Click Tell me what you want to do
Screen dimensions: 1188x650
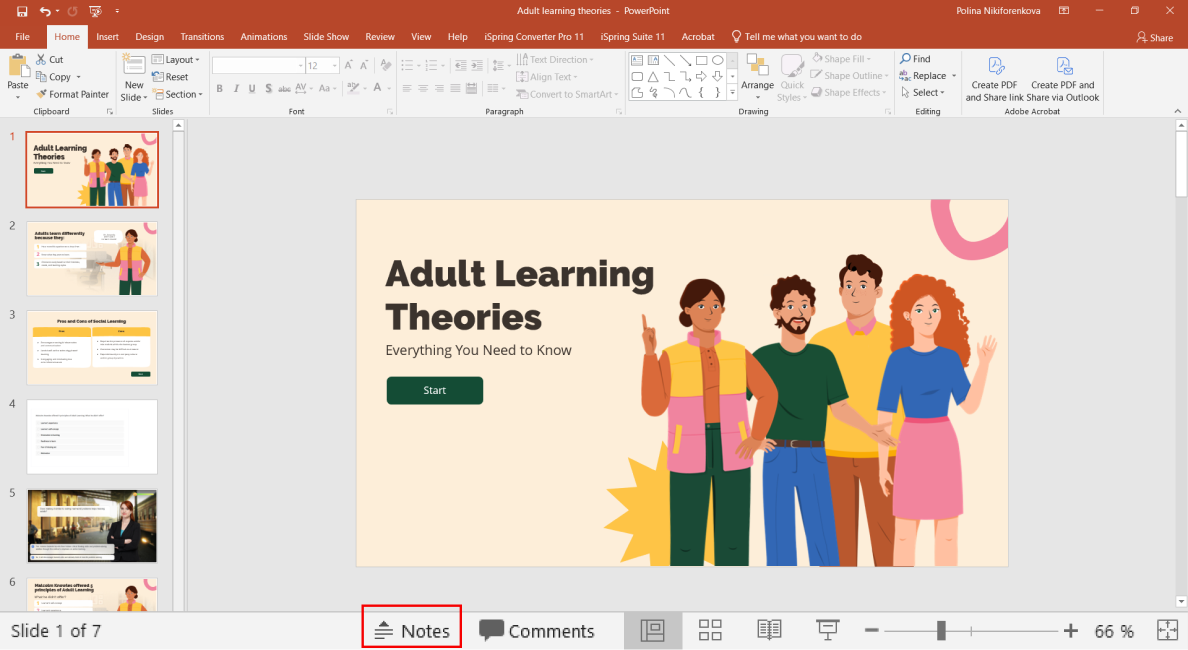[796, 36]
